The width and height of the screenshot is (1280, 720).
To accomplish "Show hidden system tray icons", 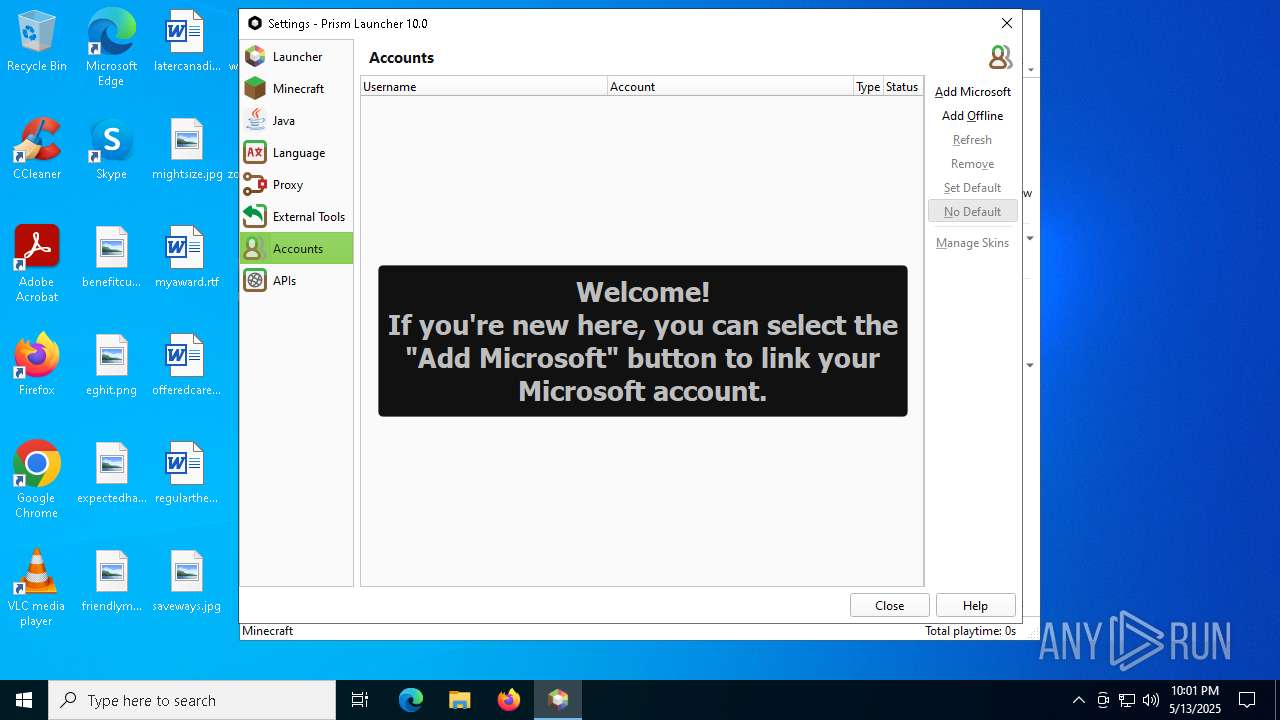I will pos(1078,700).
